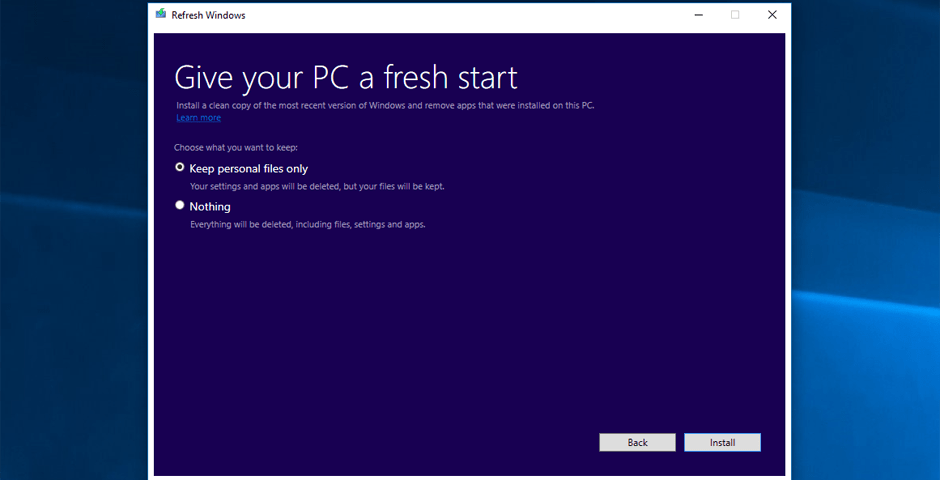Go Back to the previous step
The image size is (940, 480).
[x=637, y=442]
